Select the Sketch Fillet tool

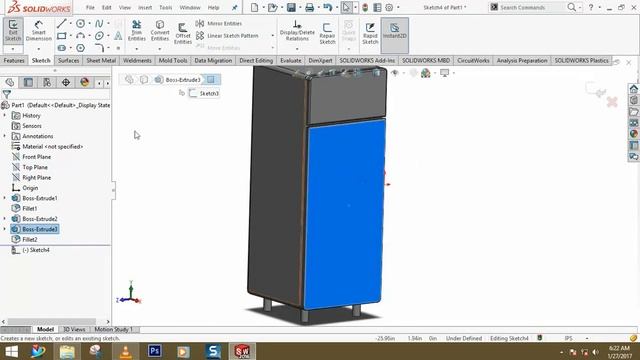[99, 48]
